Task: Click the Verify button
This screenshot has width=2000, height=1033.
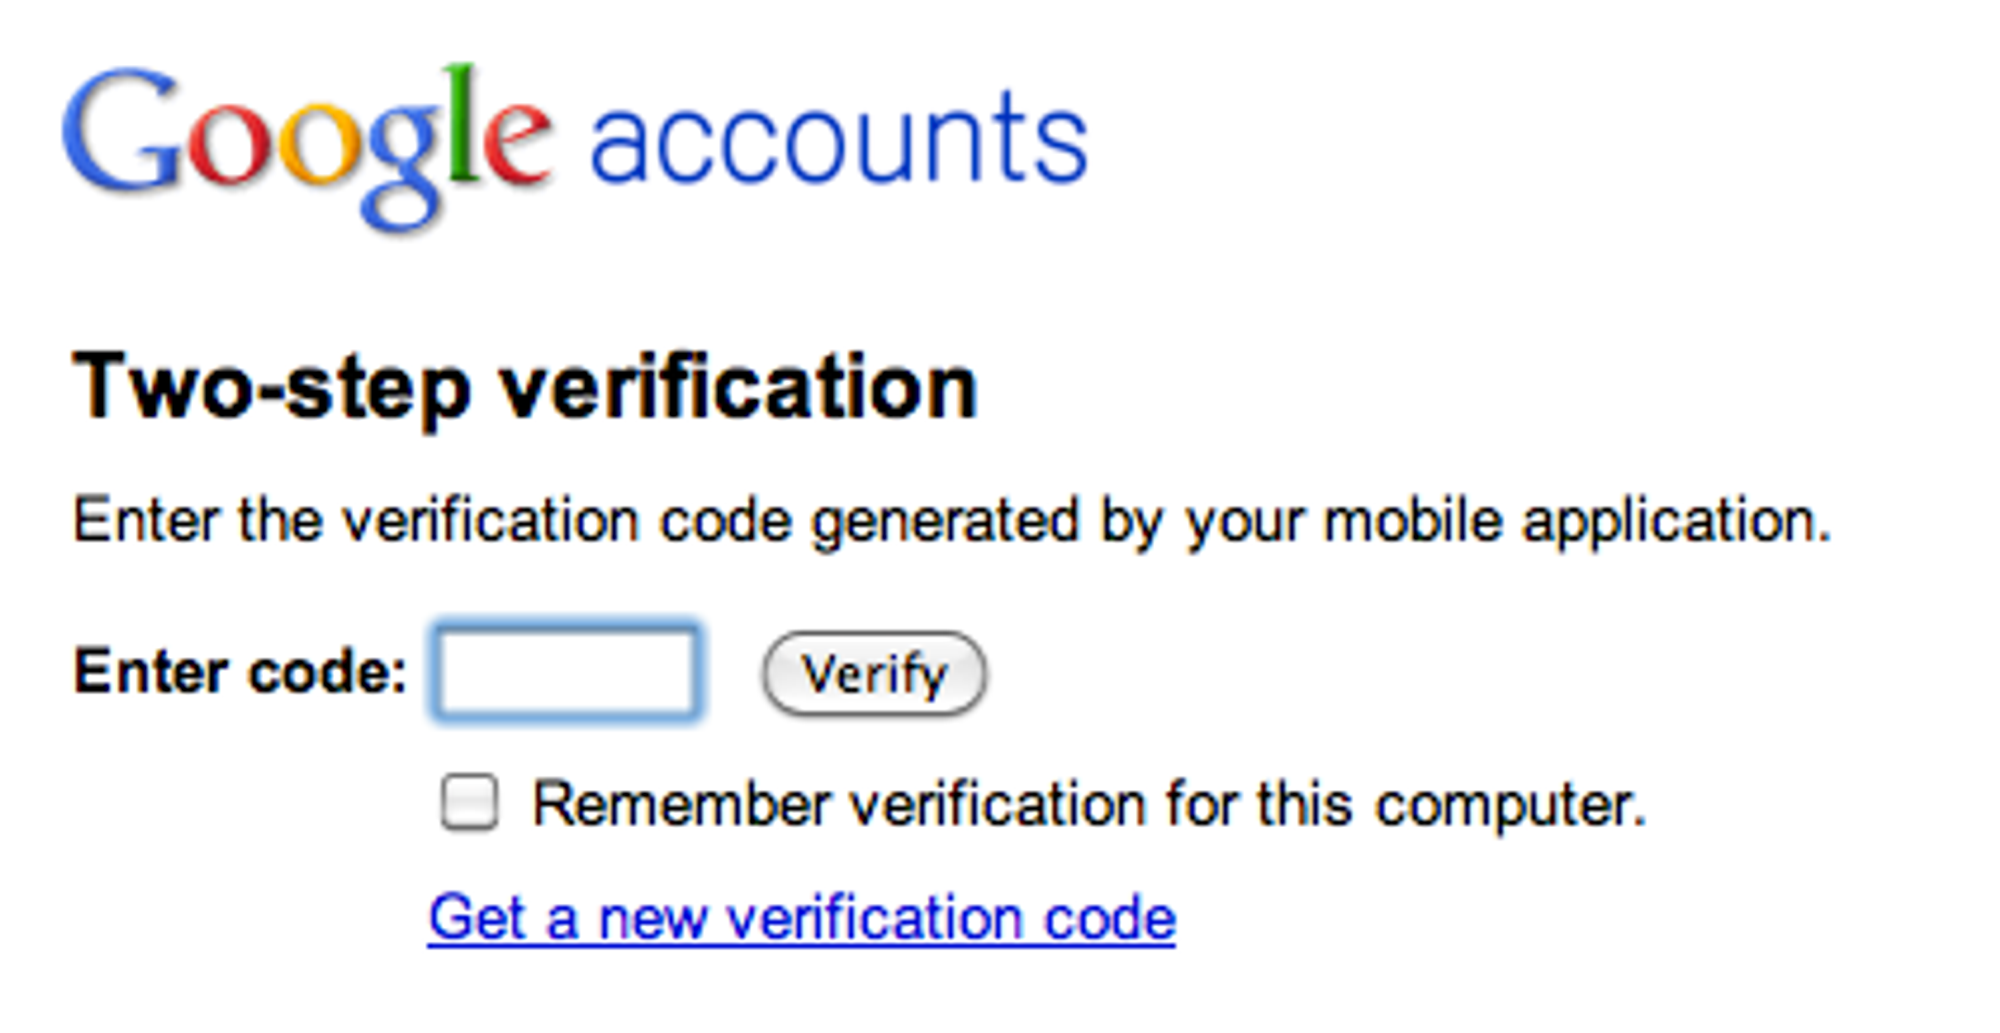Action: coord(874,674)
